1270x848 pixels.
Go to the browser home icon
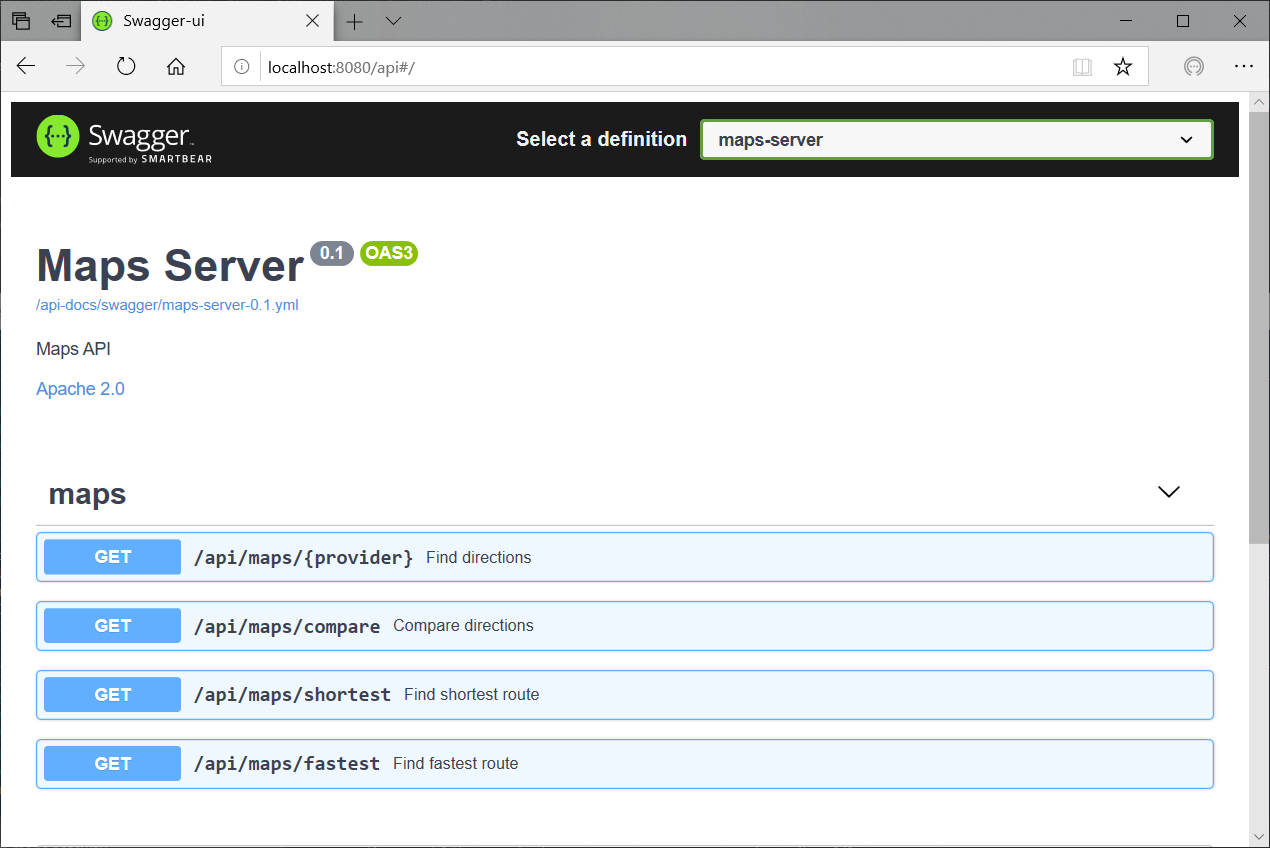point(176,66)
